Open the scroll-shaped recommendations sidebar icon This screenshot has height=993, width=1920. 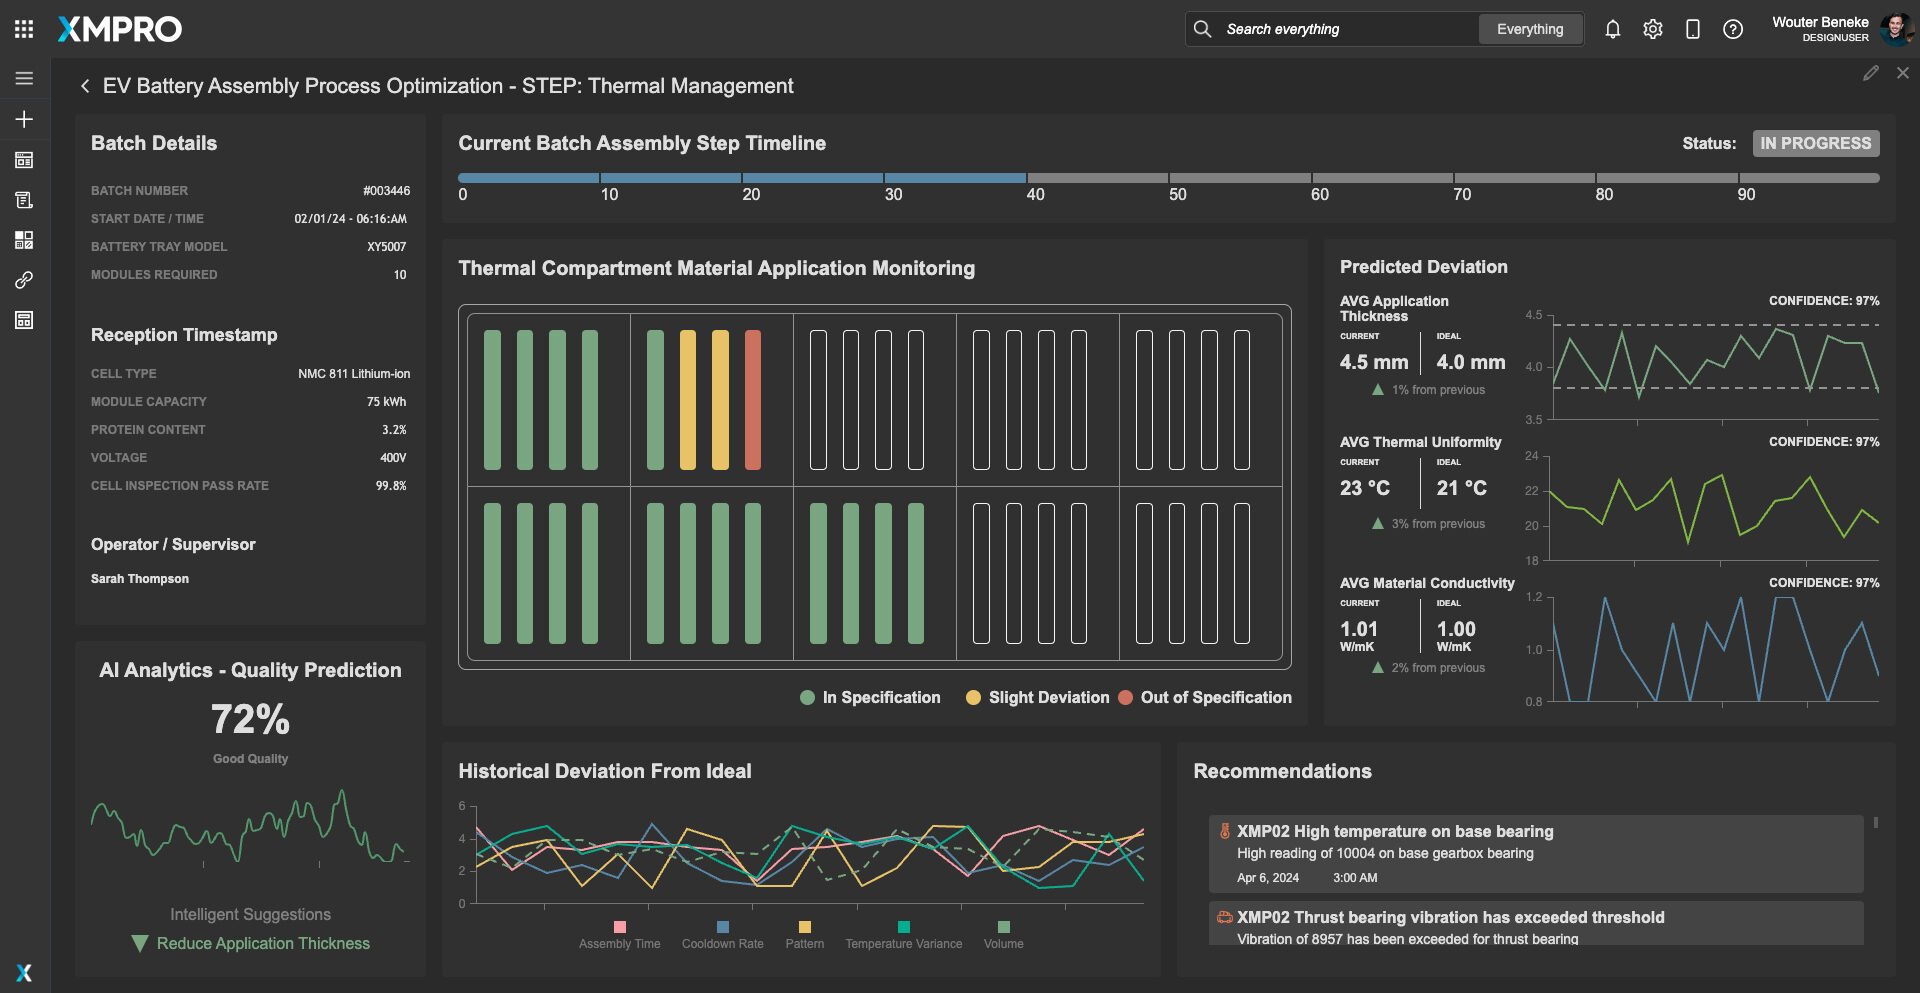tap(24, 200)
